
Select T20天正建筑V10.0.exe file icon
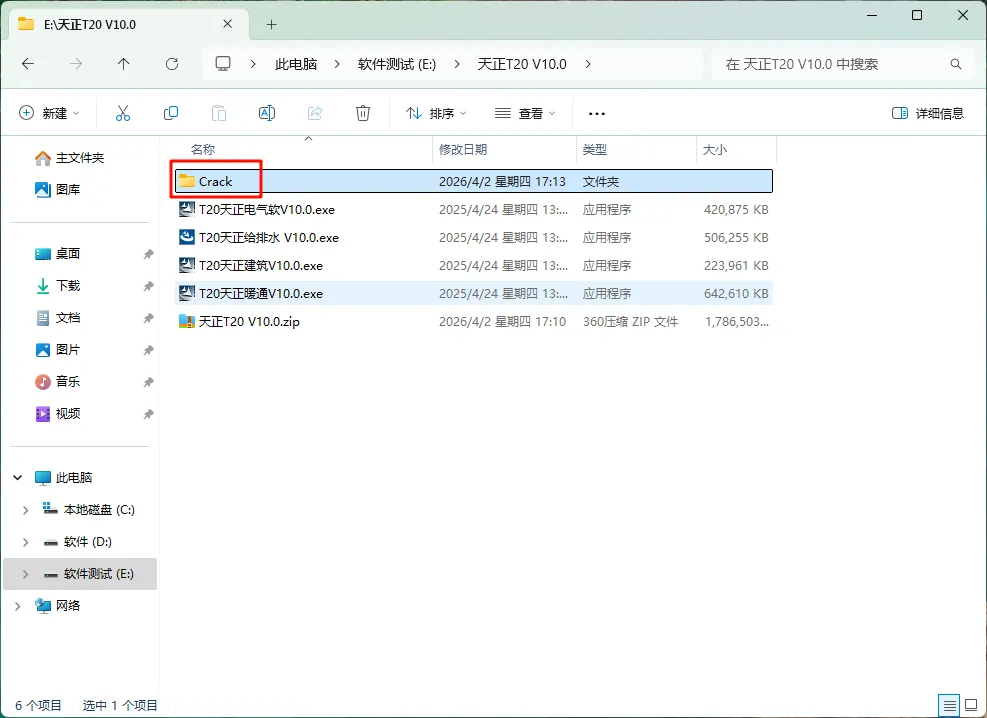pos(186,265)
